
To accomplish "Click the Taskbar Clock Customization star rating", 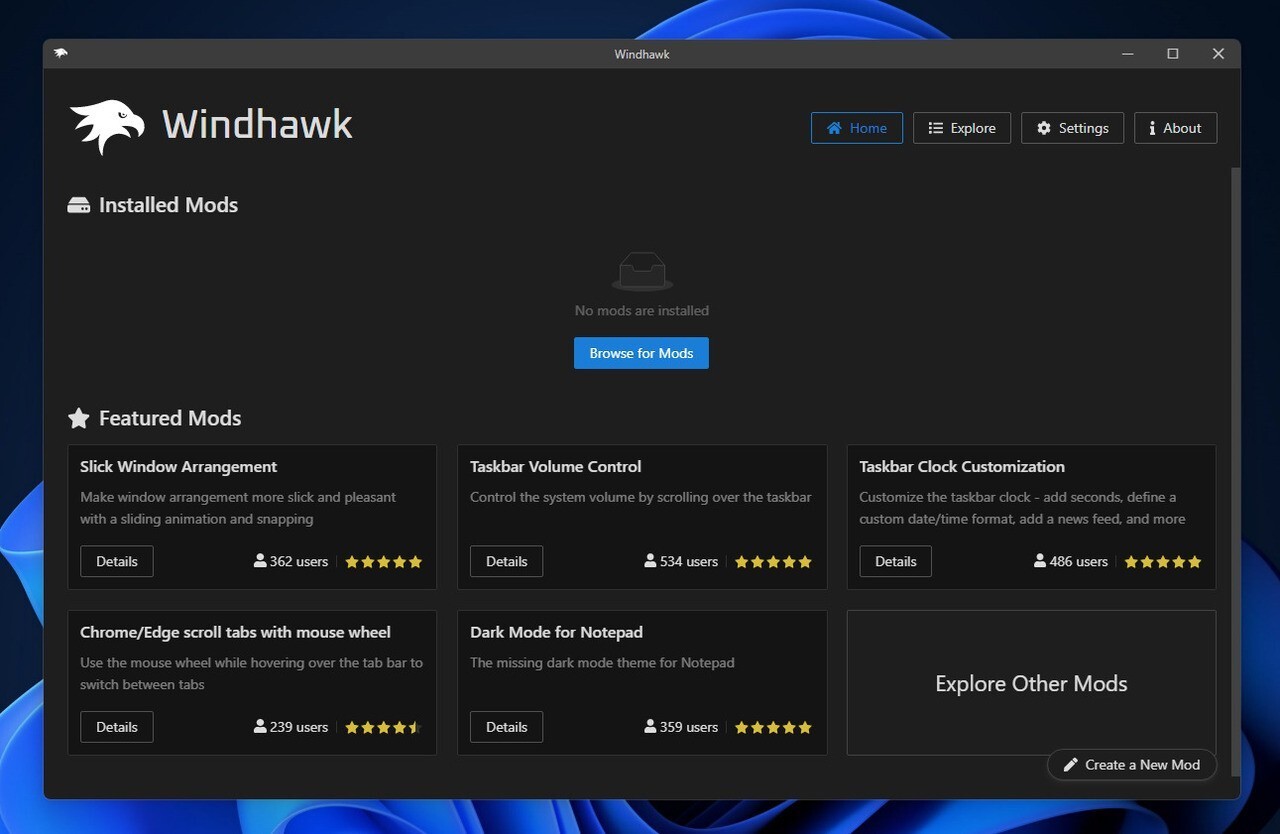I will click(x=1163, y=562).
